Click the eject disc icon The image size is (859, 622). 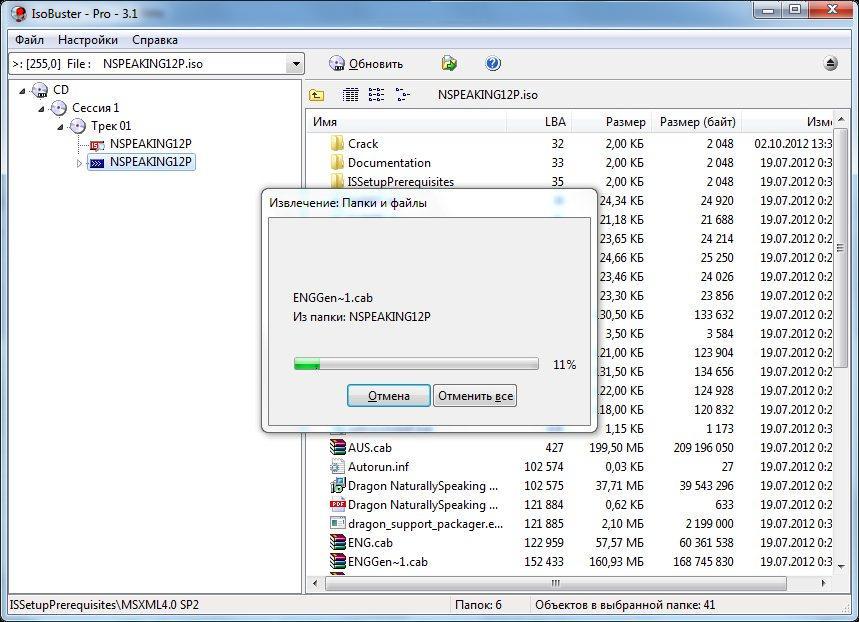tap(831, 64)
